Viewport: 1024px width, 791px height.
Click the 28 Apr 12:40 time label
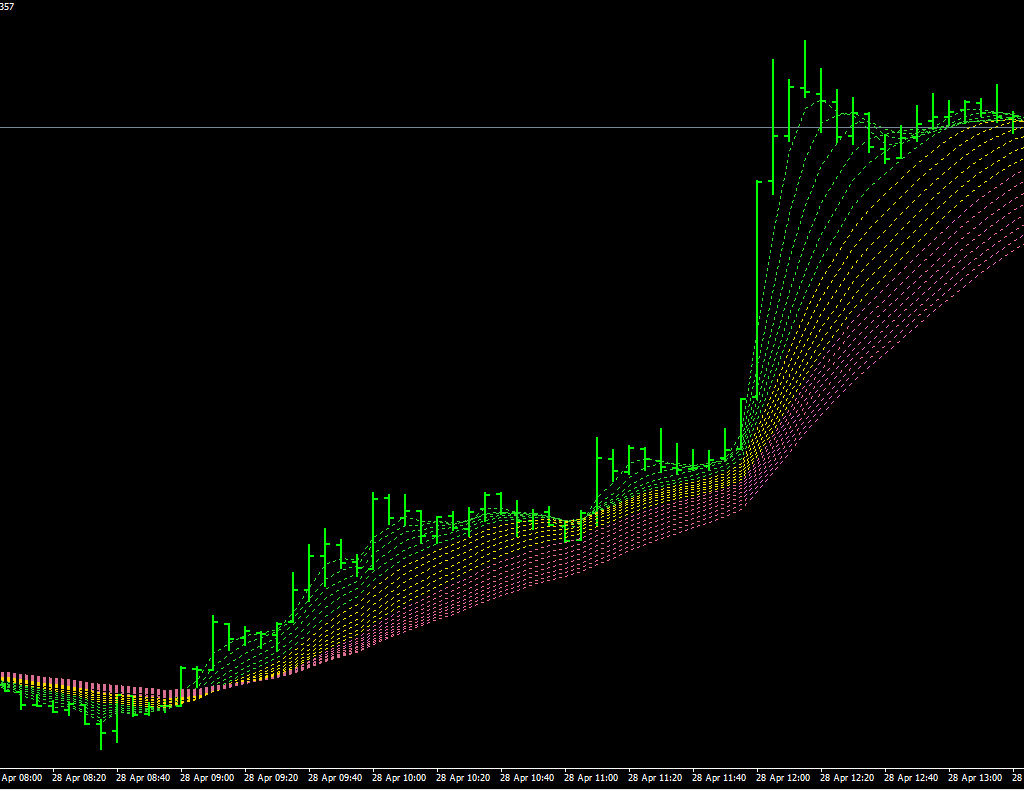click(912, 777)
